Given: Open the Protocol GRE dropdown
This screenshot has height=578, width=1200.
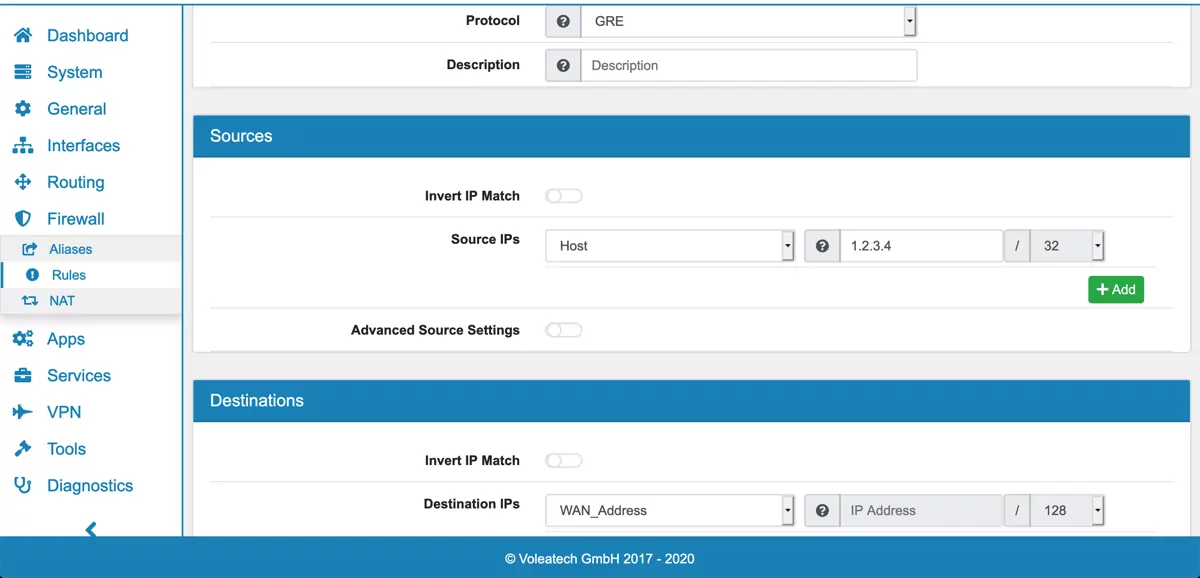Looking at the screenshot, I should pyautogui.click(x=747, y=21).
